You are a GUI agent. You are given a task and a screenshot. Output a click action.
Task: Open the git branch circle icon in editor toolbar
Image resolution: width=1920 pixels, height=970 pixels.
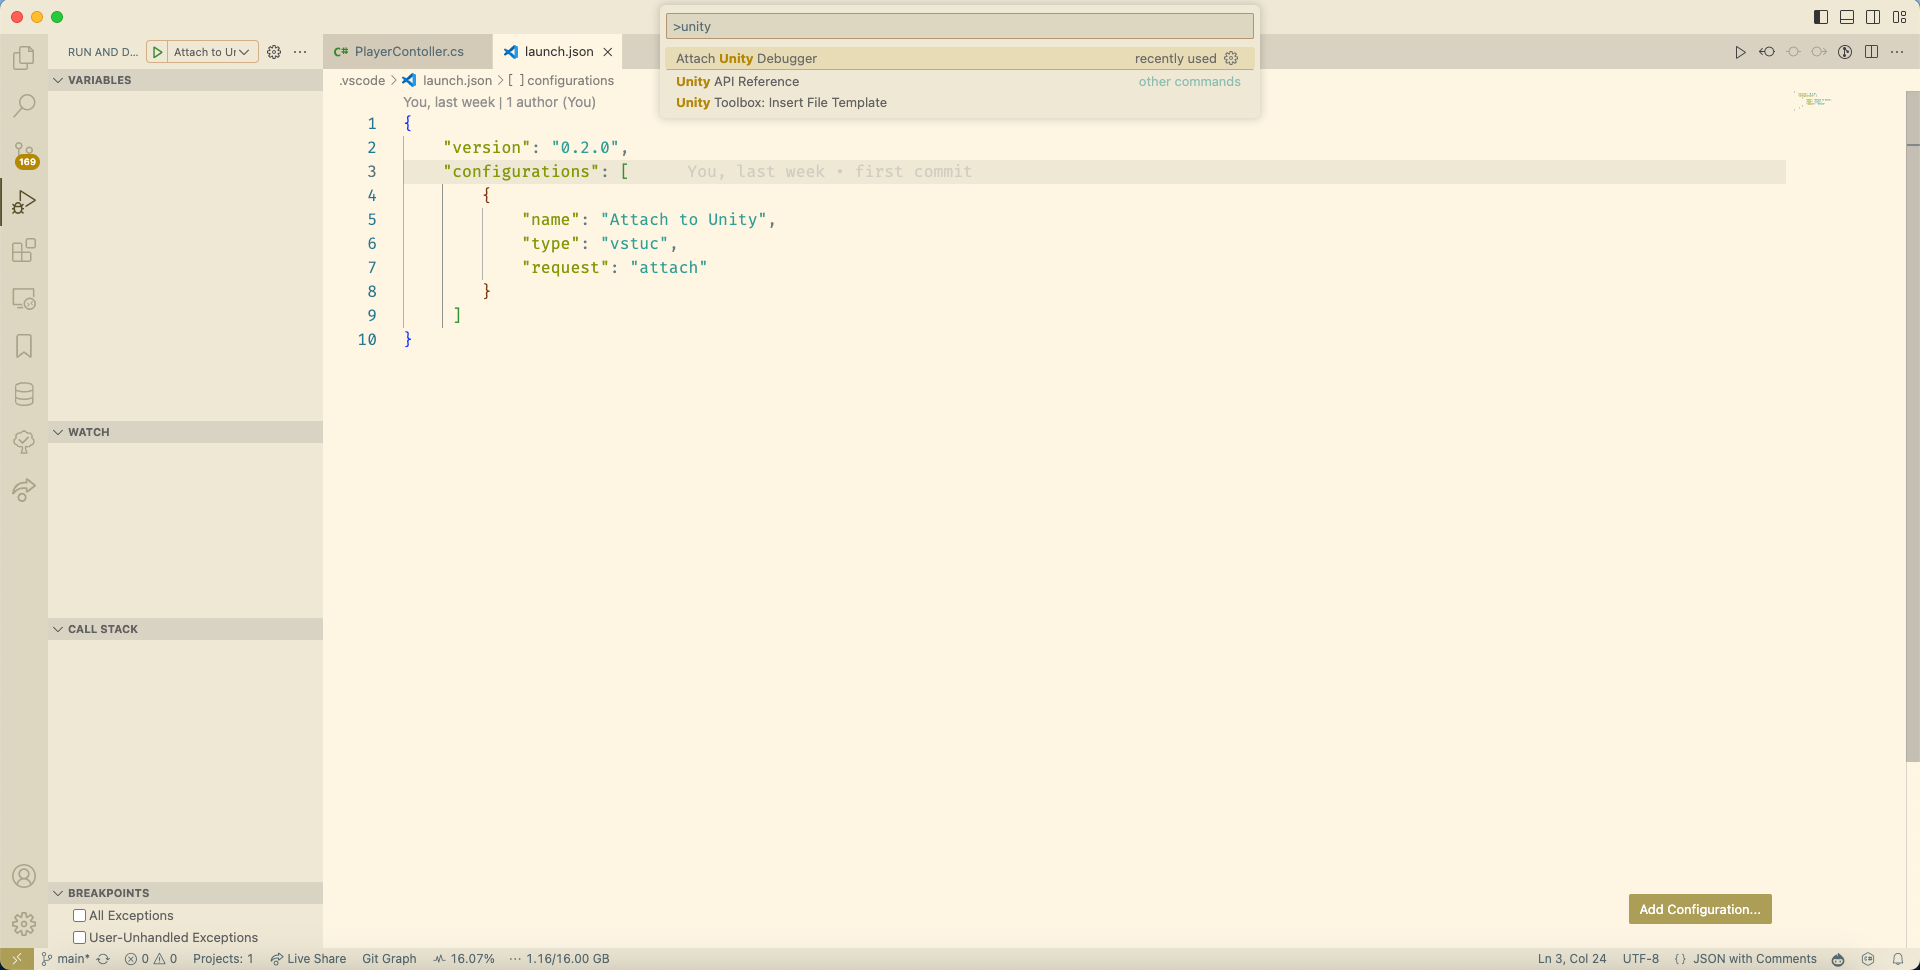pos(1845,52)
